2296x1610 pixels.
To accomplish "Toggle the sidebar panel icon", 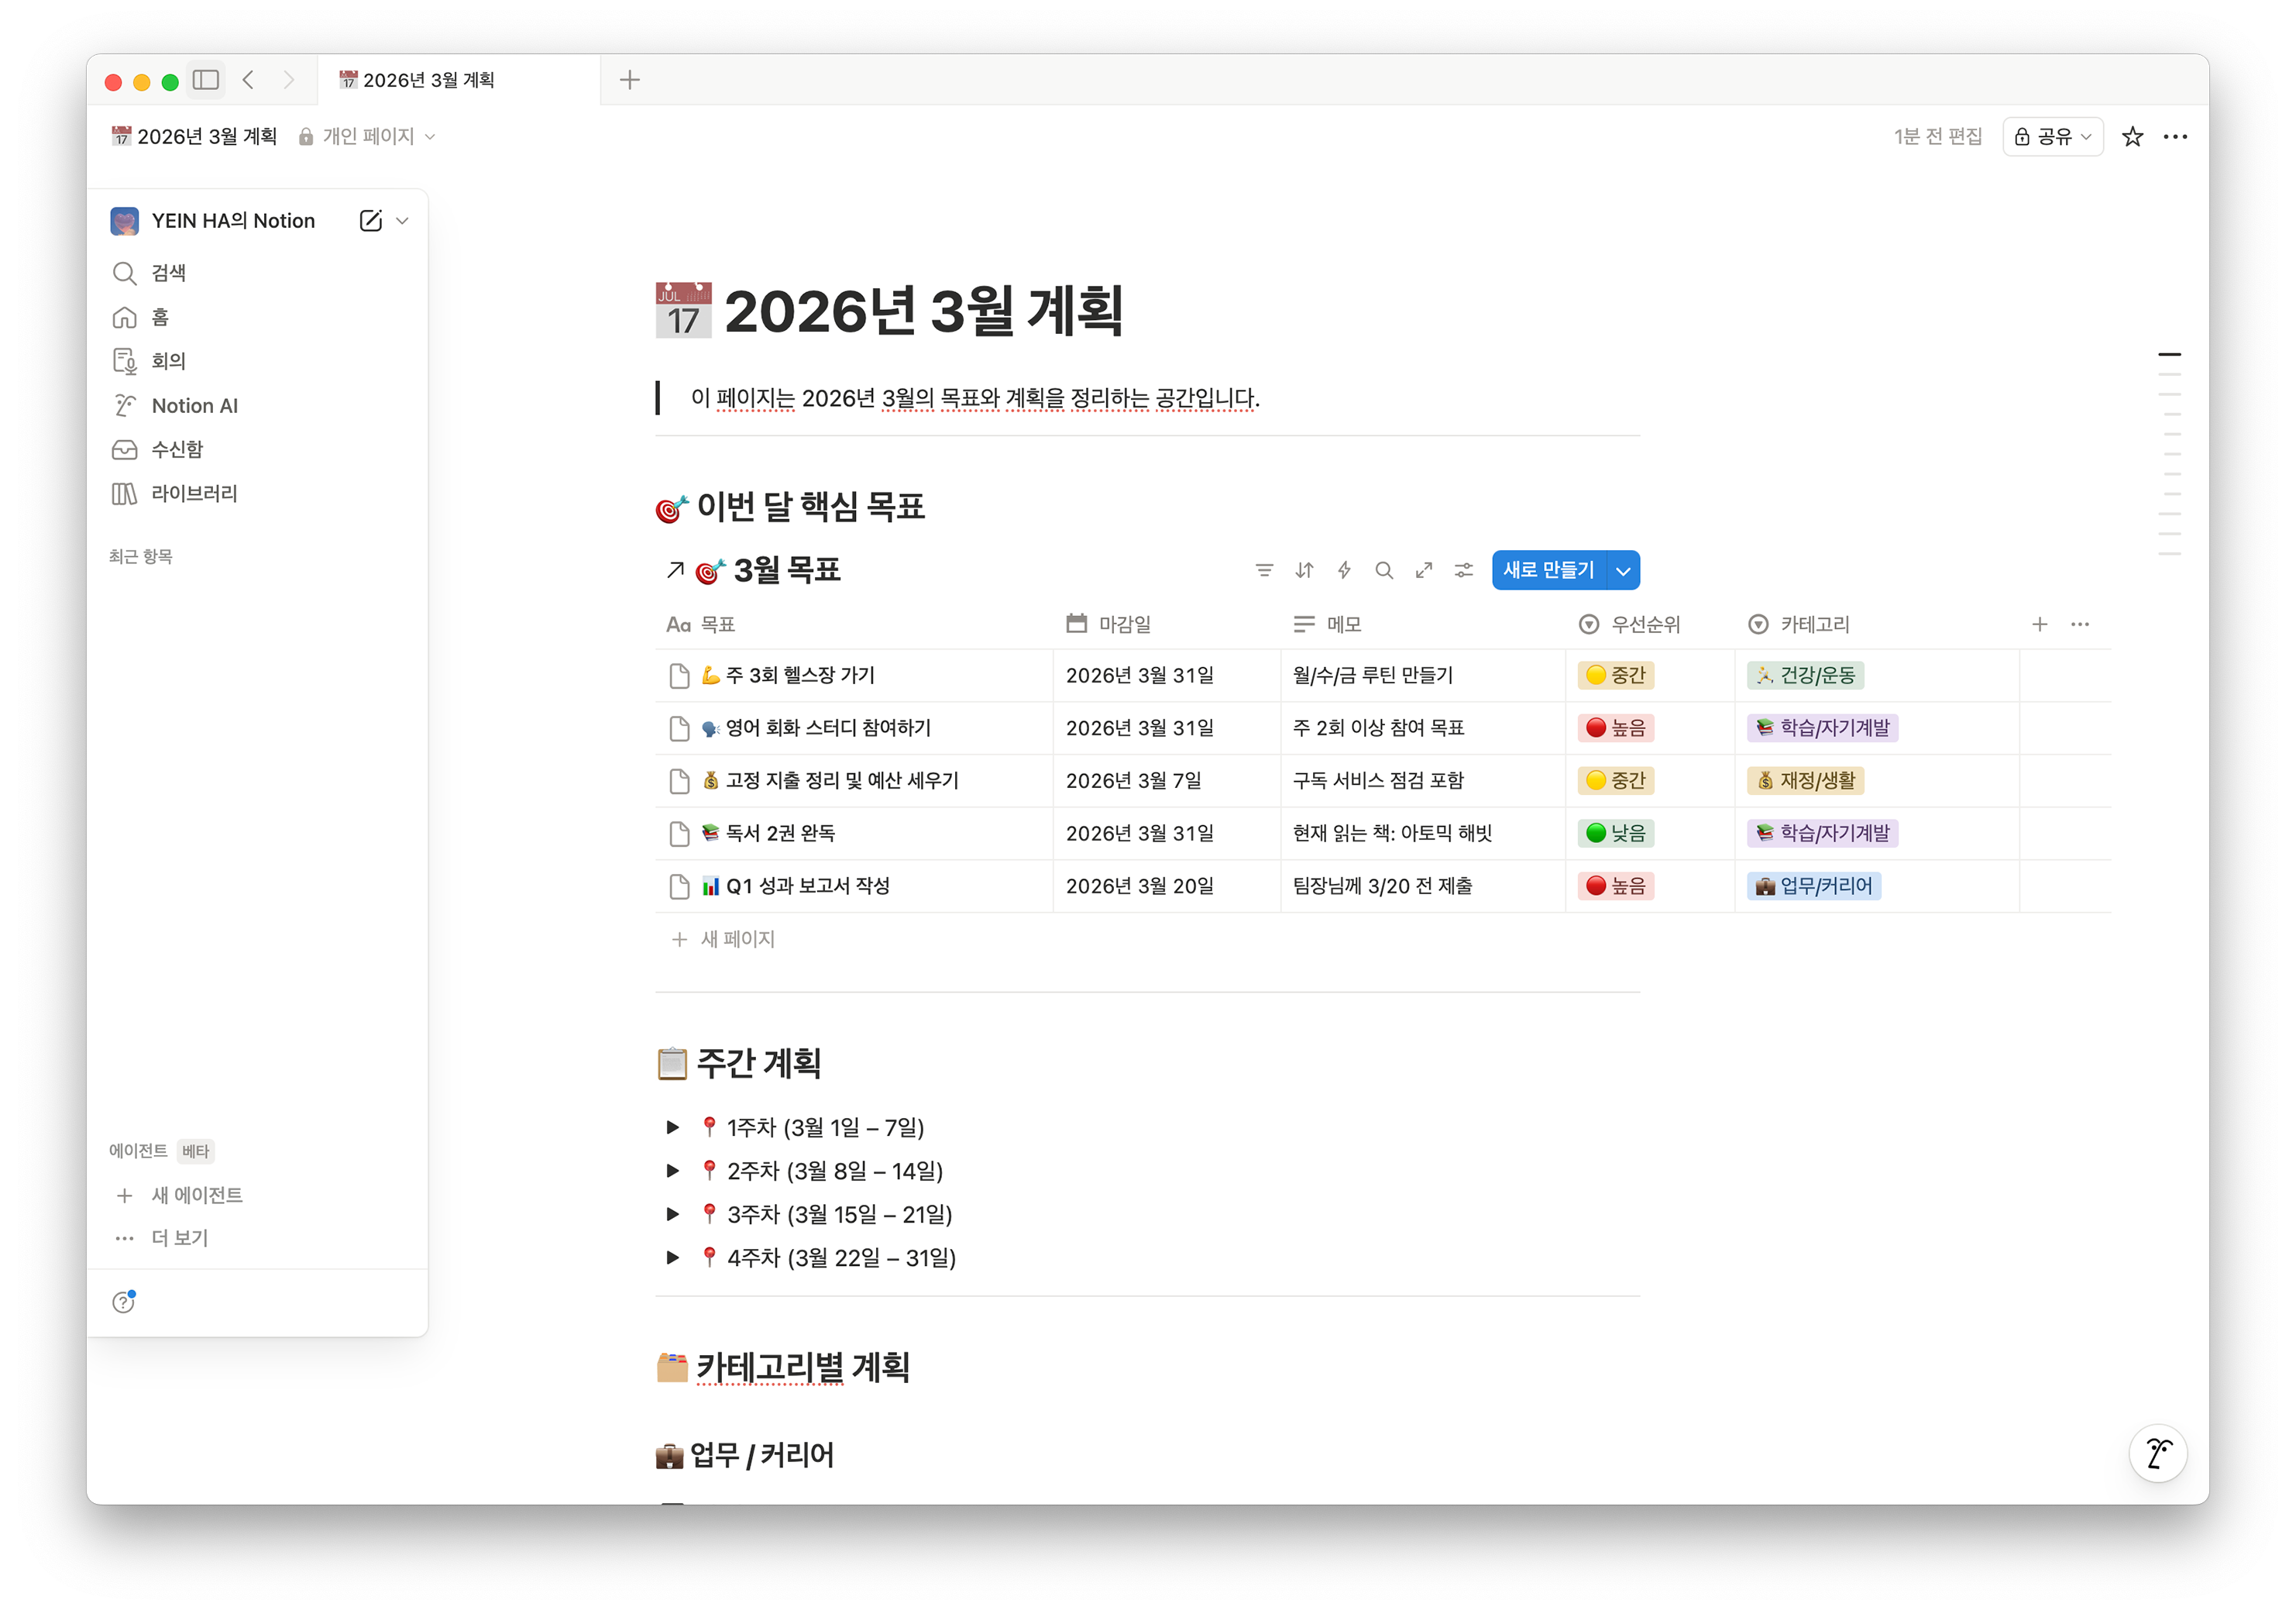I will pyautogui.click(x=206, y=80).
